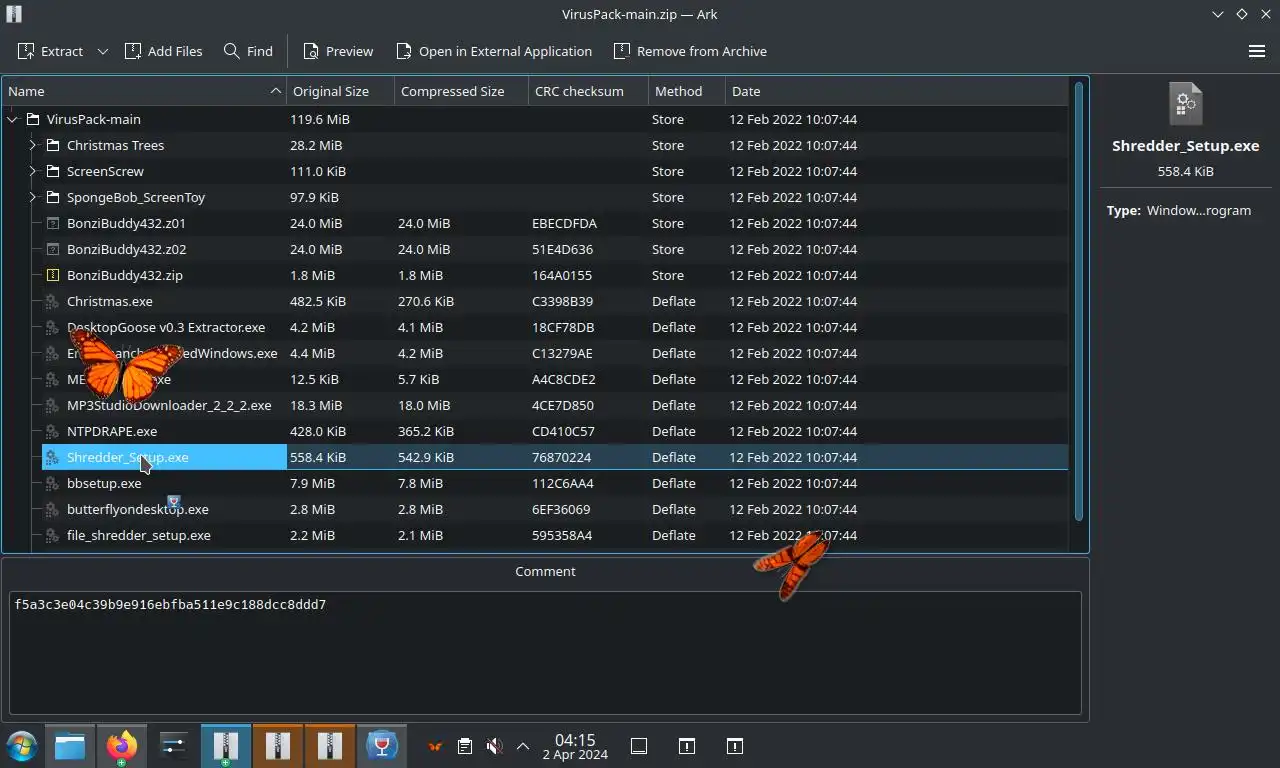Screen dimensions: 1280x768
Task: Open the Wine taskbar application
Action: [382, 746]
